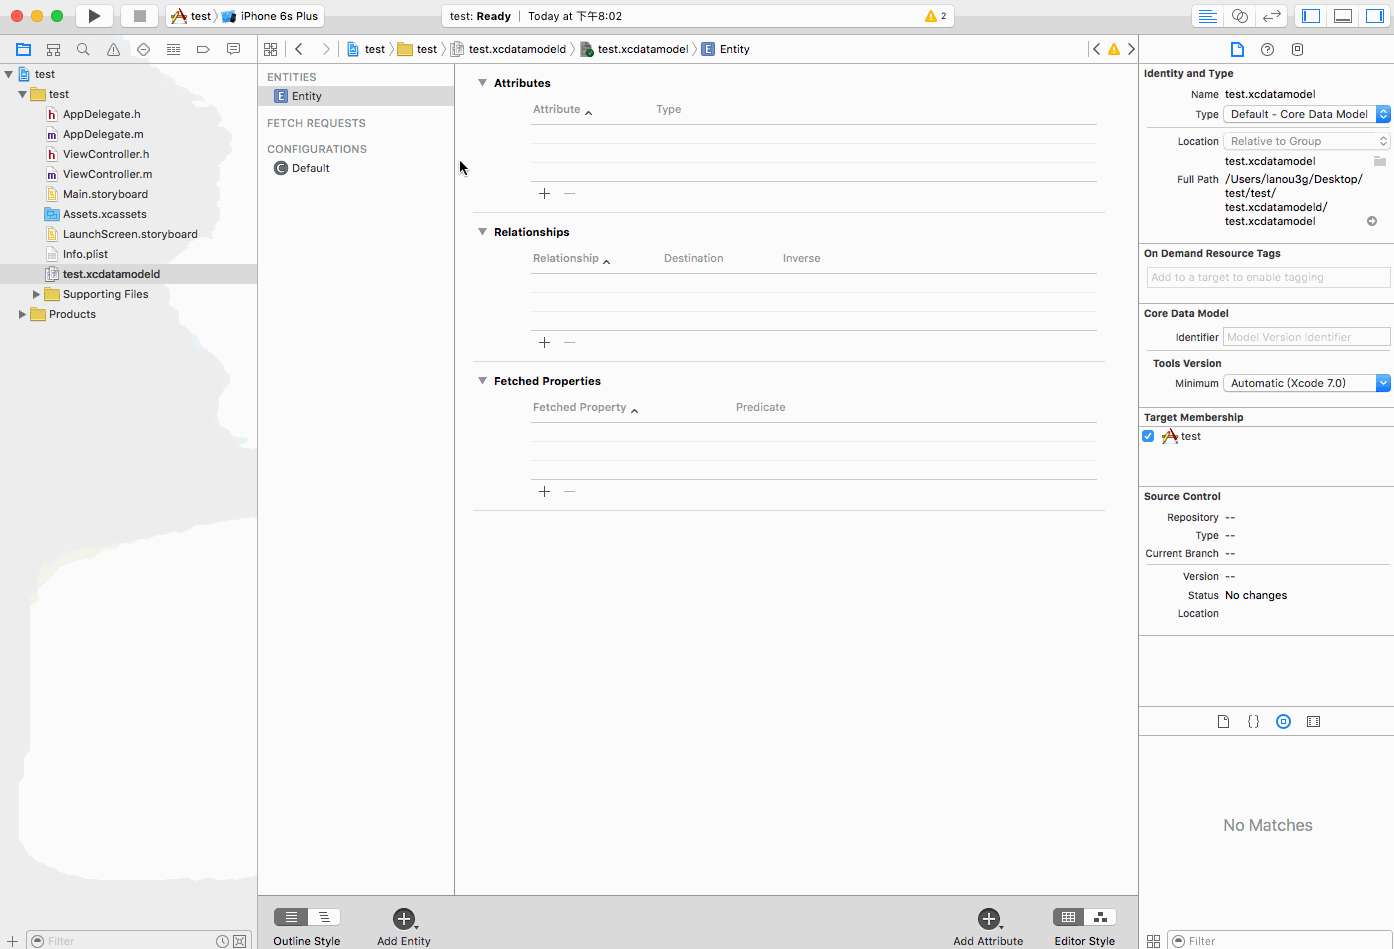Stop the running build with the stop button

click(x=140, y=16)
